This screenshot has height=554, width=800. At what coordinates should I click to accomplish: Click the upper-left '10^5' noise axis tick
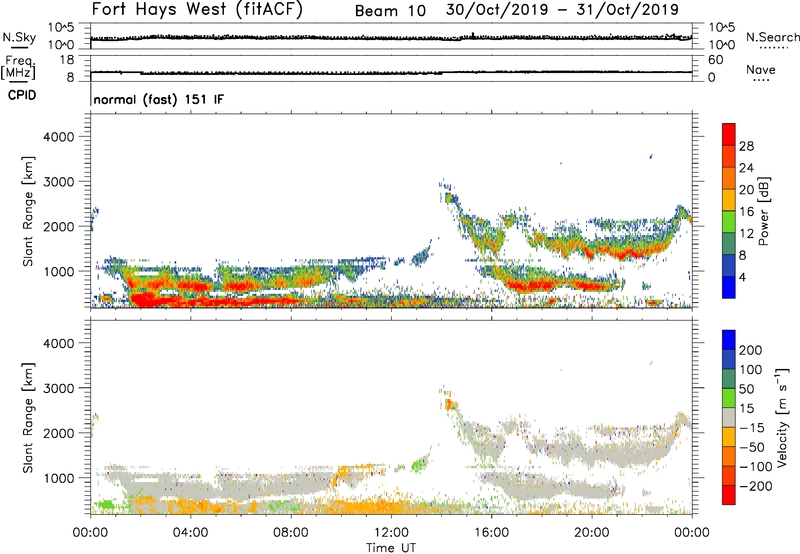(61, 28)
